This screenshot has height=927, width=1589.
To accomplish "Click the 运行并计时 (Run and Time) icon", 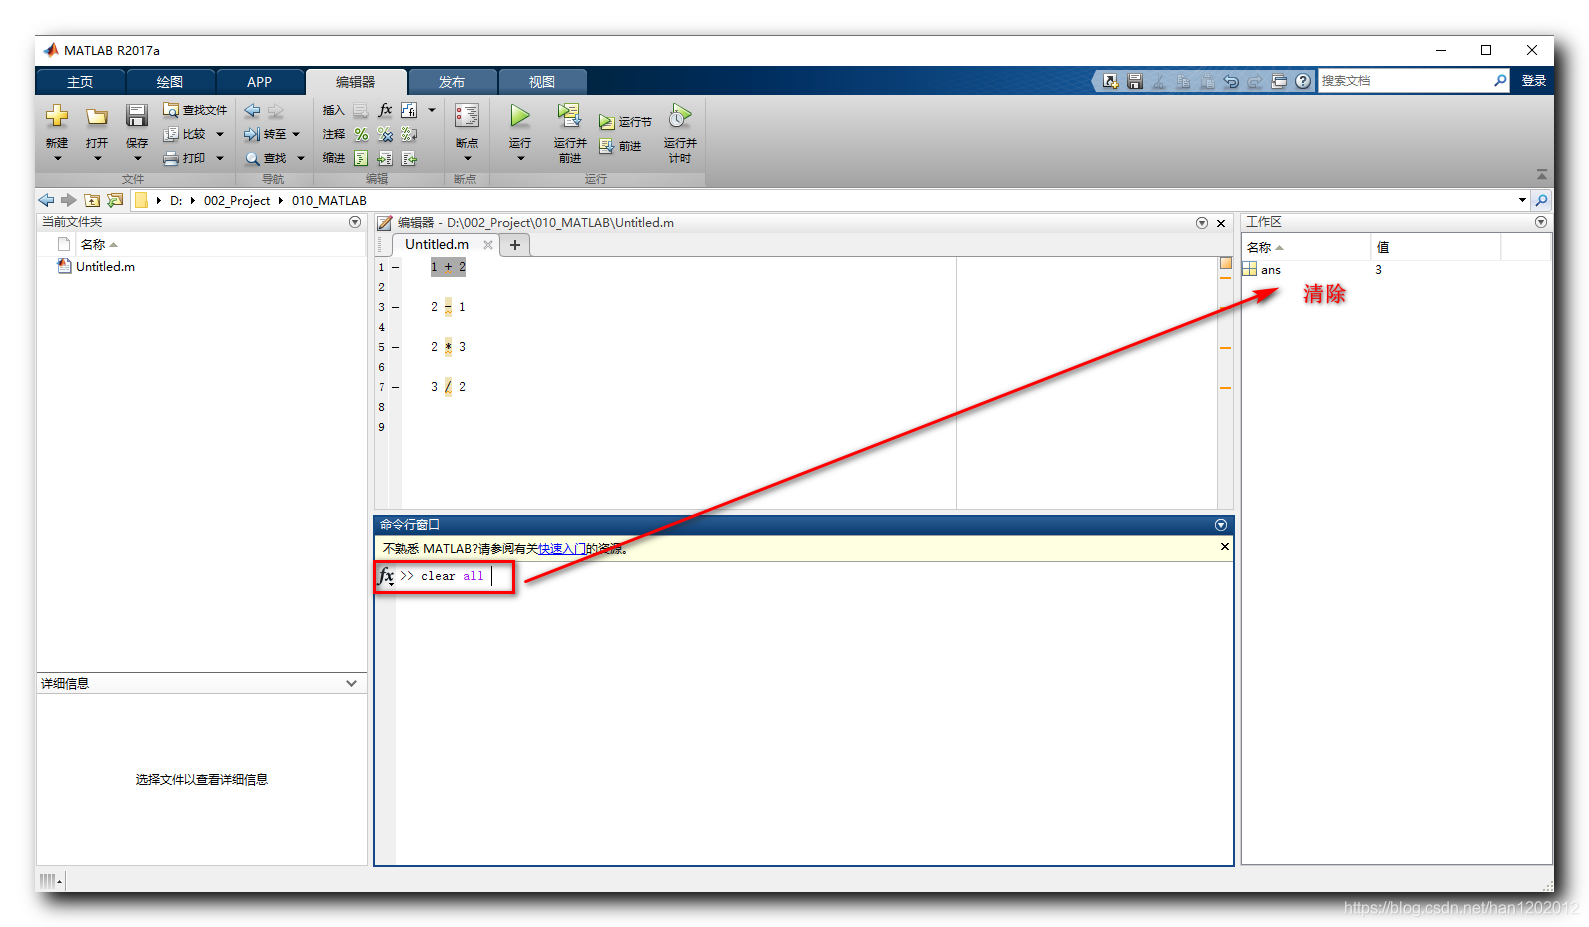I will (x=680, y=116).
